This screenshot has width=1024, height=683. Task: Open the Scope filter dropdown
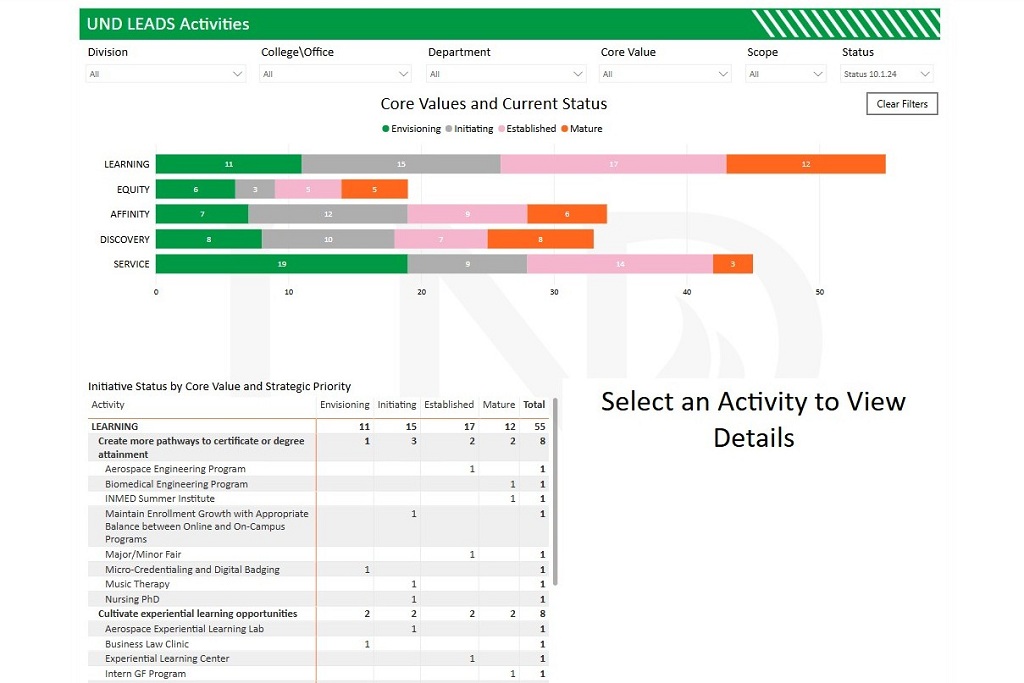click(785, 73)
